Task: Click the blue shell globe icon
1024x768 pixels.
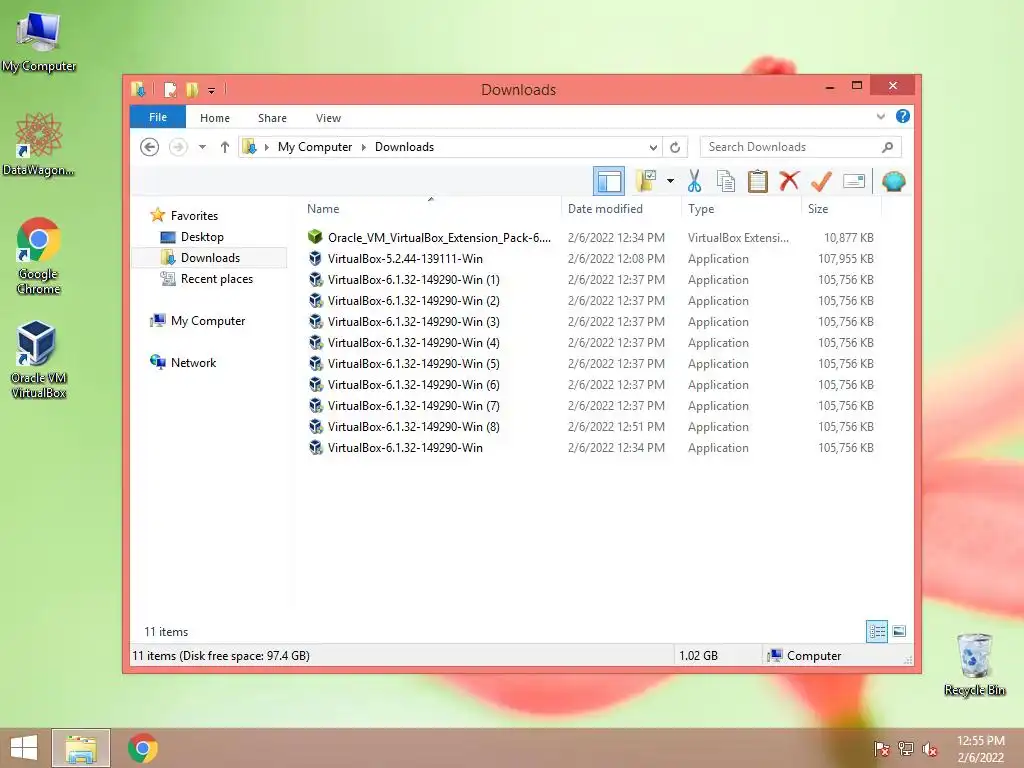Action: tap(893, 181)
